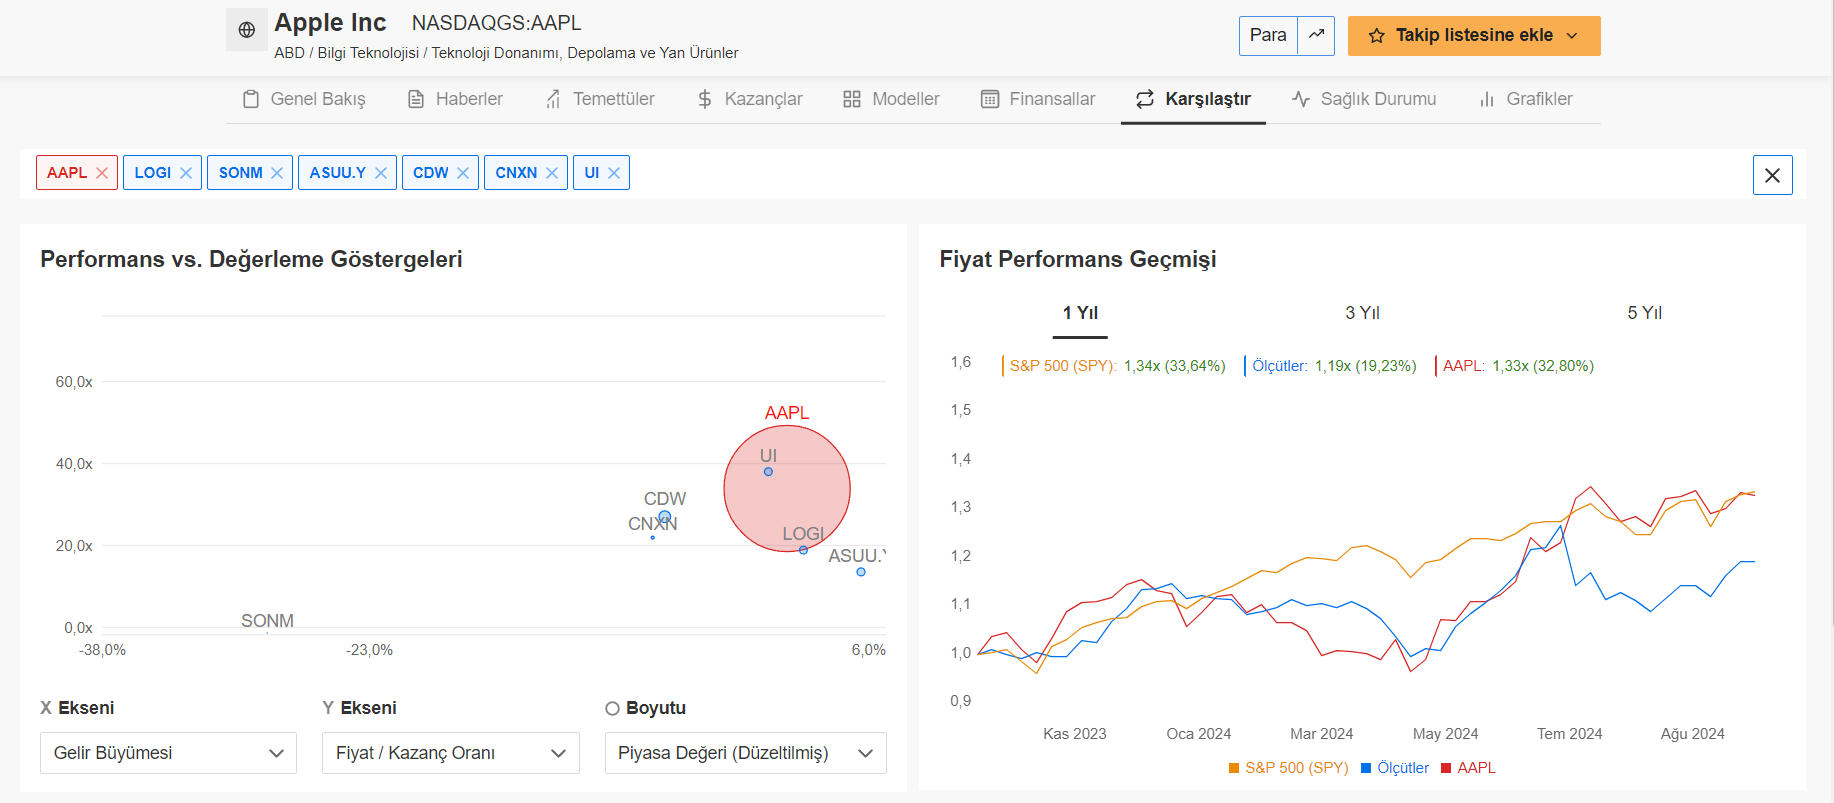Click the bar chart icon of Grafikler

[x=1487, y=99]
